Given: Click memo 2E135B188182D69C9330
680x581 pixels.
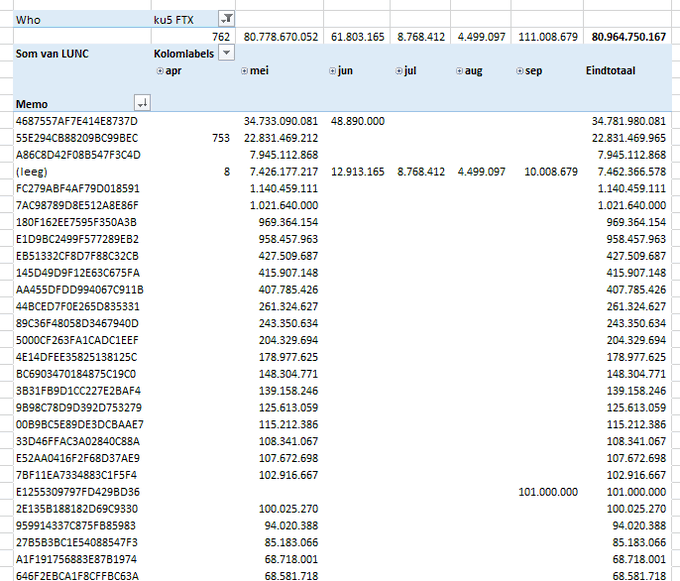Looking at the screenshot, I should 77,509.
